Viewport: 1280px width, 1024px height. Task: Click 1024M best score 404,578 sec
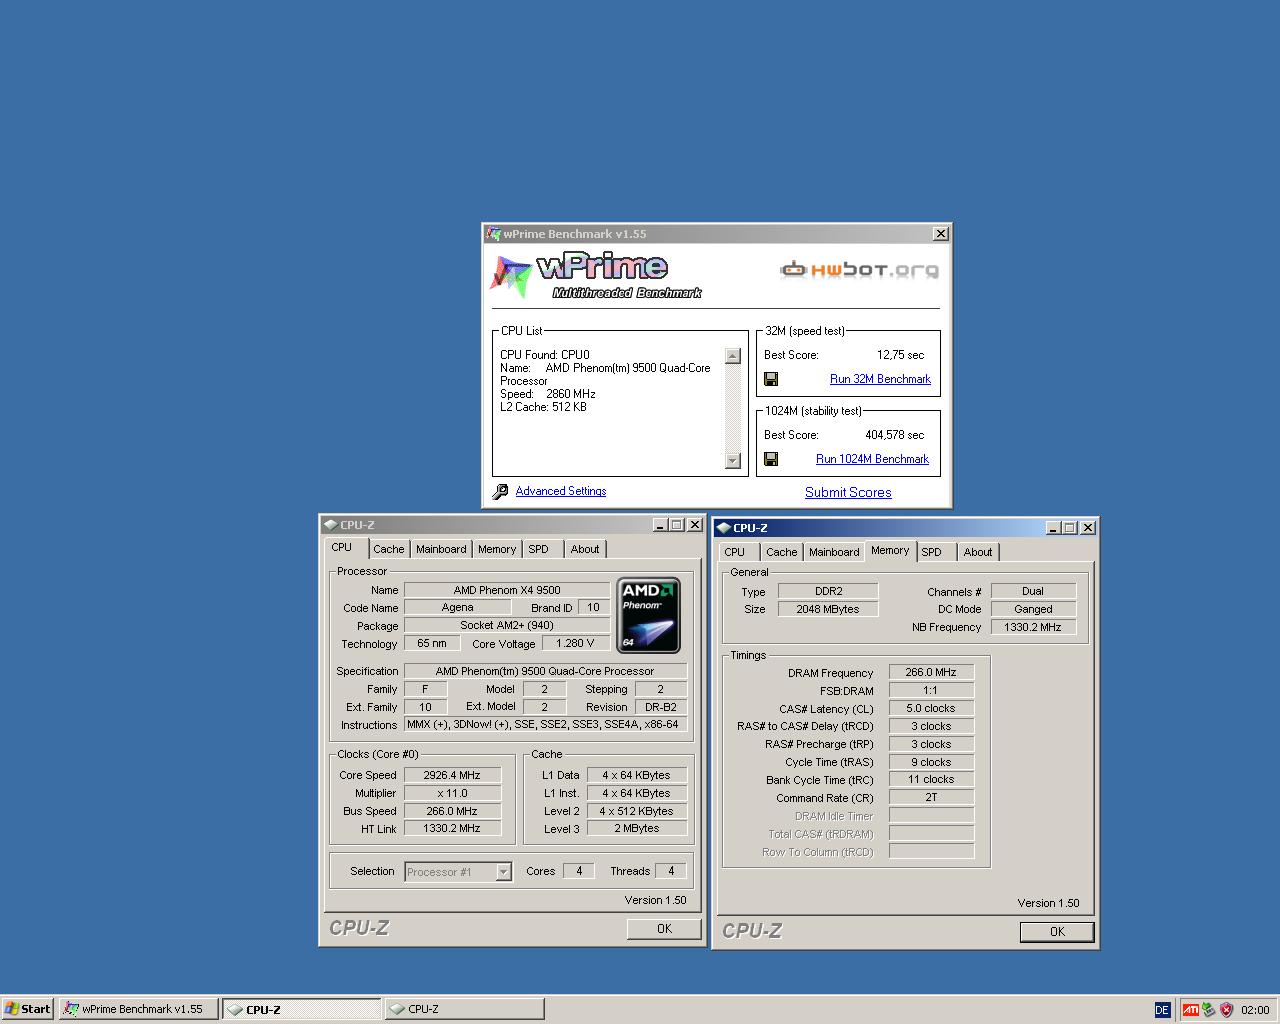click(x=894, y=435)
